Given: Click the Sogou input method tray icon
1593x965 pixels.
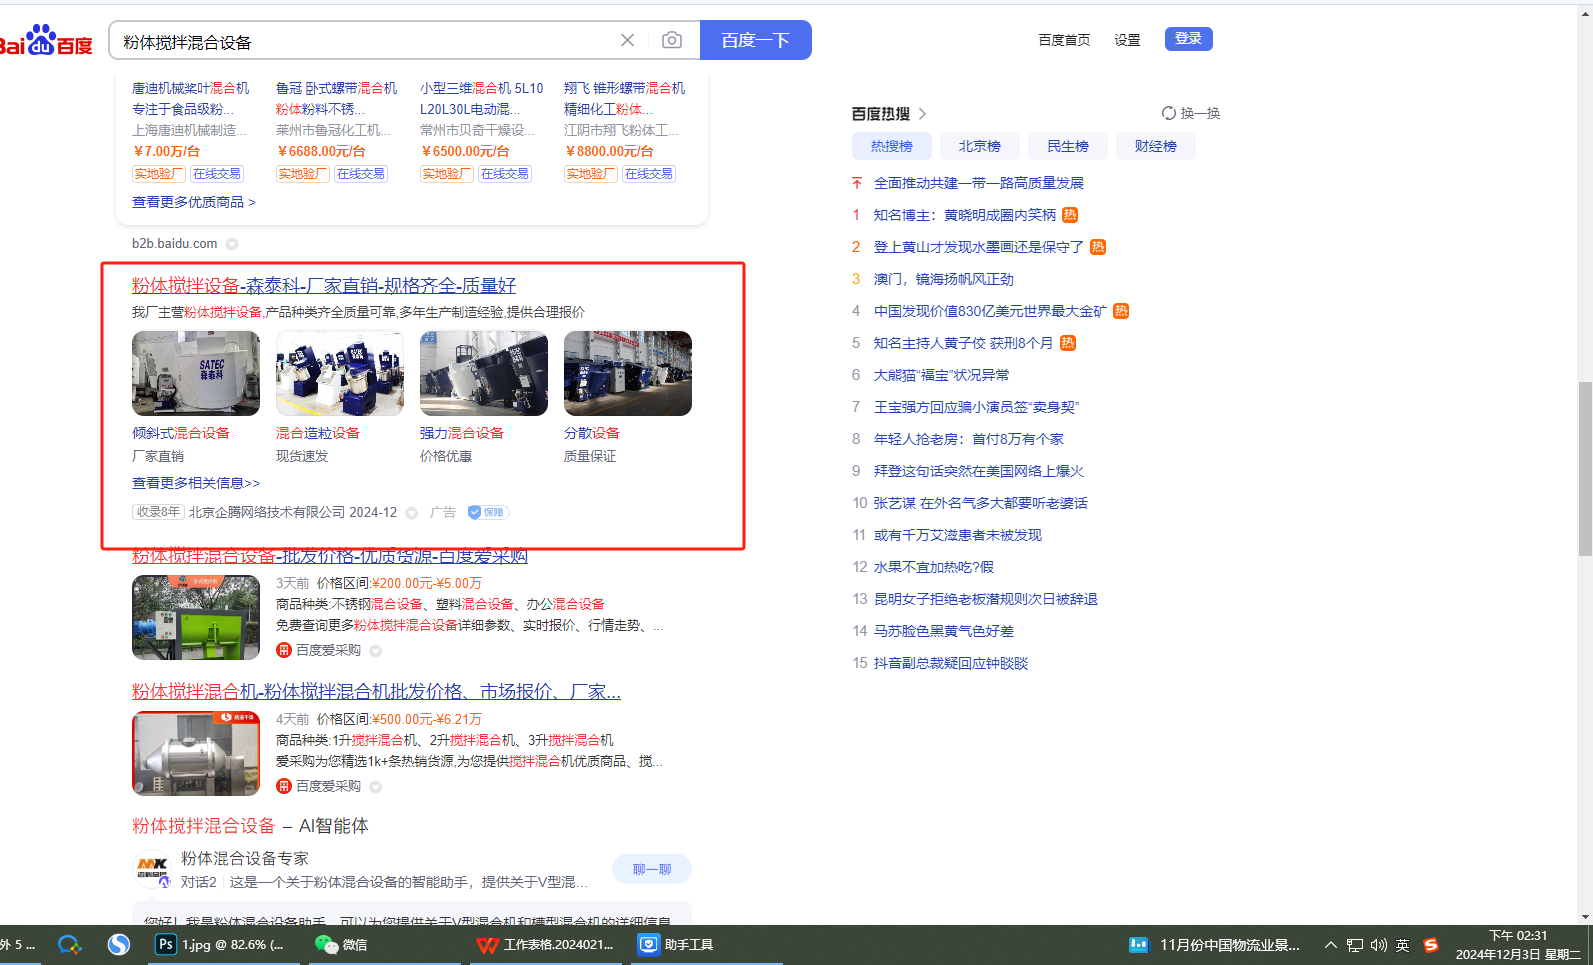Looking at the screenshot, I should (1431, 945).
